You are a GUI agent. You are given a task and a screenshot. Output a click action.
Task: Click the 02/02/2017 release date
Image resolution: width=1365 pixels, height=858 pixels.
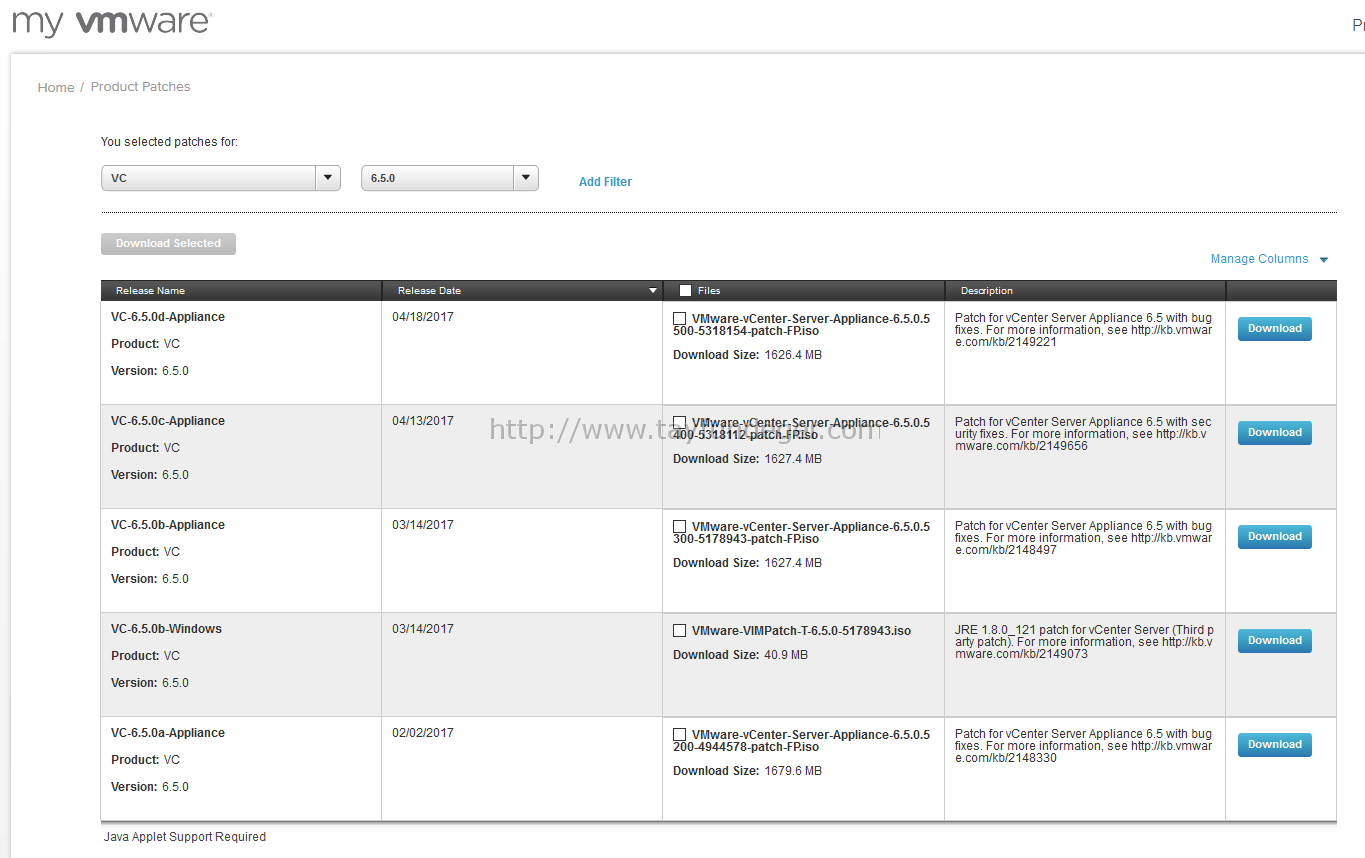pos(423,733)
